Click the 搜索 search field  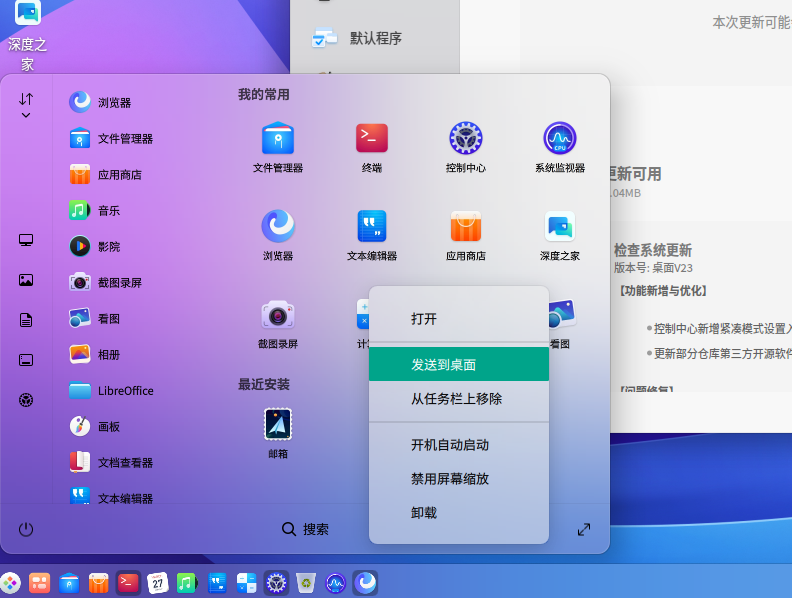(x=305, y=529)
